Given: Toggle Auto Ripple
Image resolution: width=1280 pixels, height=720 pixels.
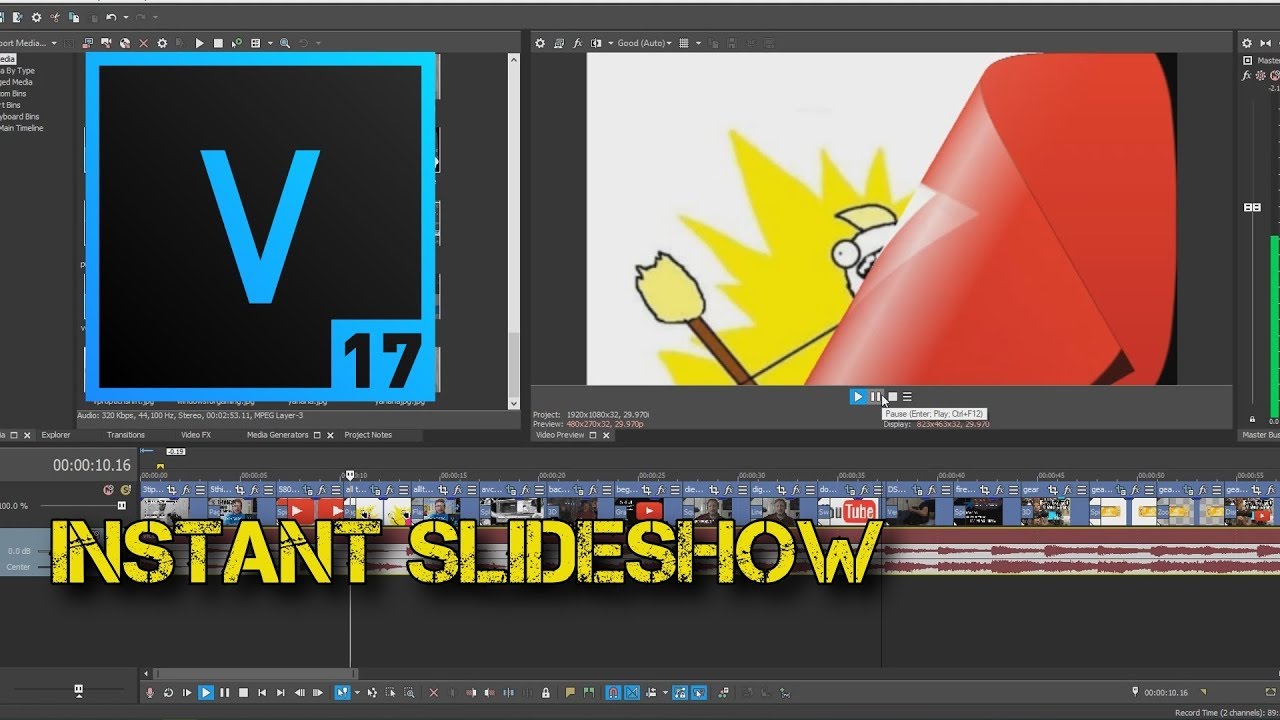Looking at the screenshot, I should click(x=652, y=692).
